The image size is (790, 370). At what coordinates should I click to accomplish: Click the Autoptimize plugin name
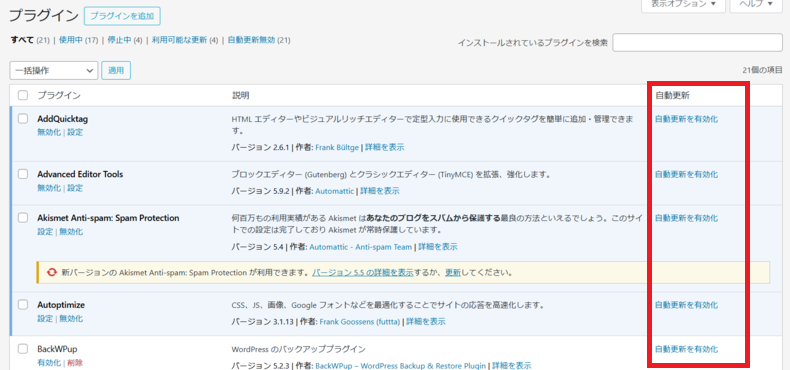click(x=61, y=305)
